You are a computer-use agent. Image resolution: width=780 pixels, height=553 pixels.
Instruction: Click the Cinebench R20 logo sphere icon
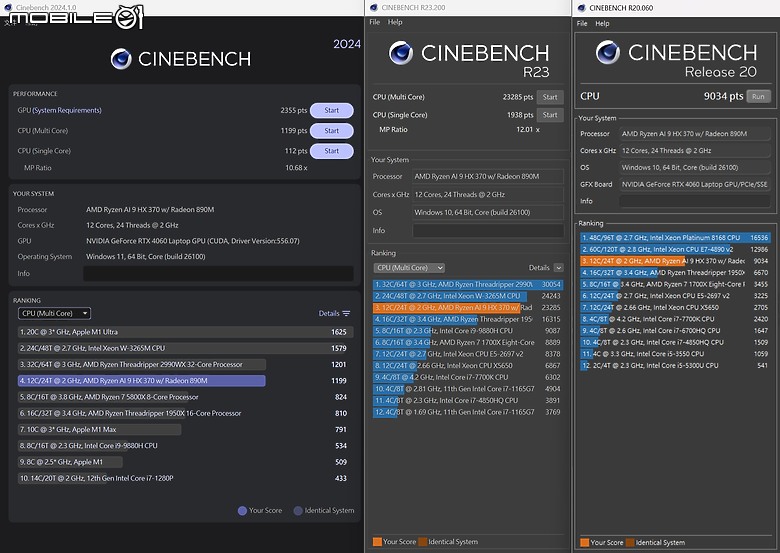pos(608,52)
